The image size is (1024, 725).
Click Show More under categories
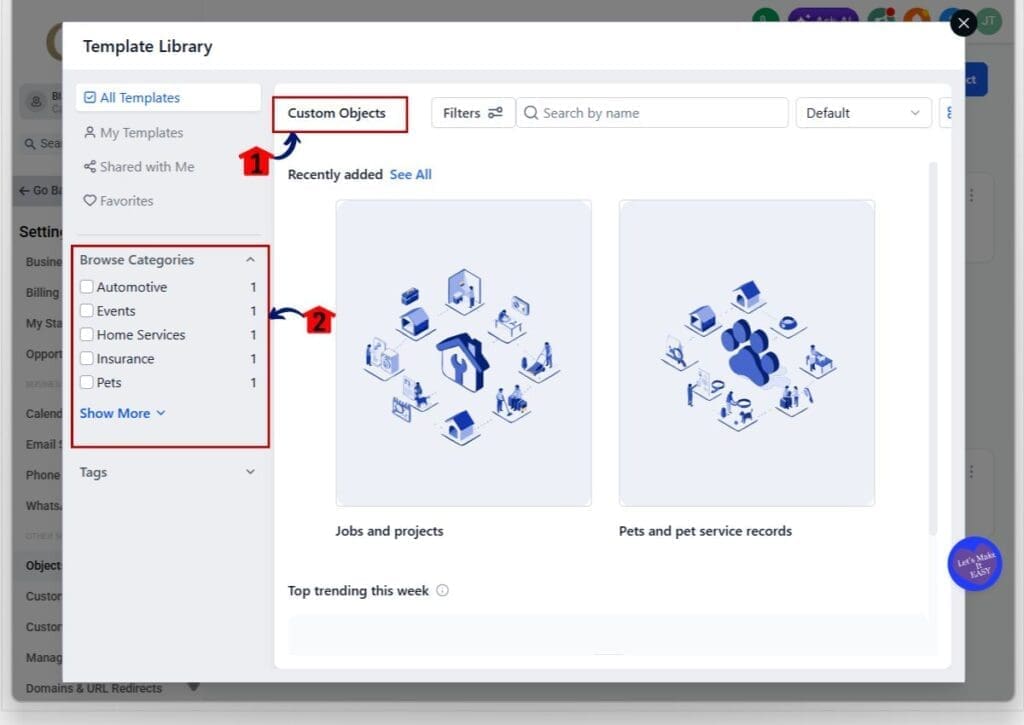point(122,413)
